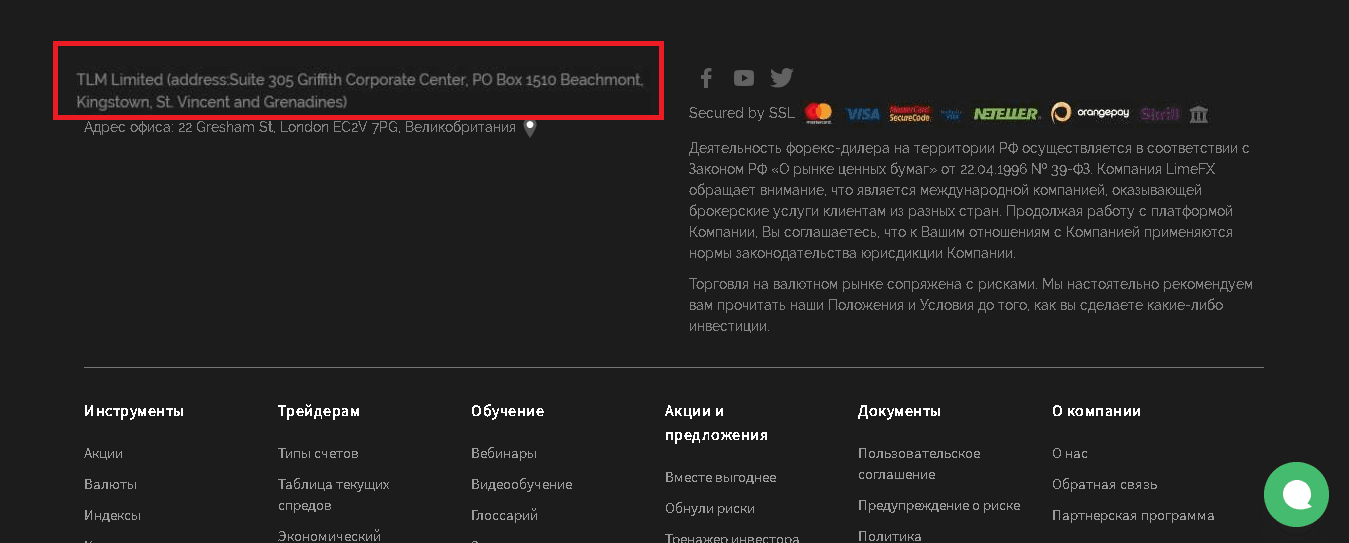
Task: Open the Валюты link
Action: click(x=111, y=484)
